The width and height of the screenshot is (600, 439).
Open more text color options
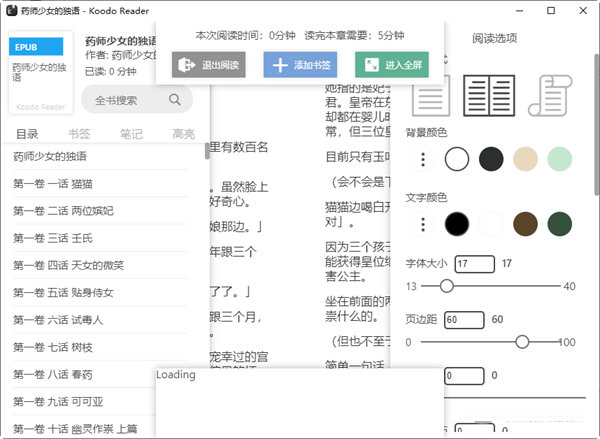[423, 224]
